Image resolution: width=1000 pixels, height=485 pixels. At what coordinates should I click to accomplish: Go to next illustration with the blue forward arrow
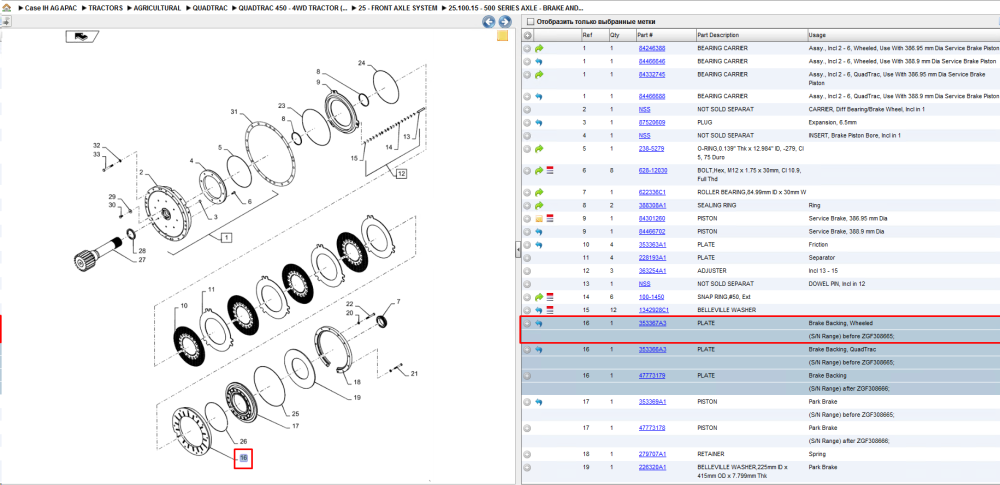504,22
